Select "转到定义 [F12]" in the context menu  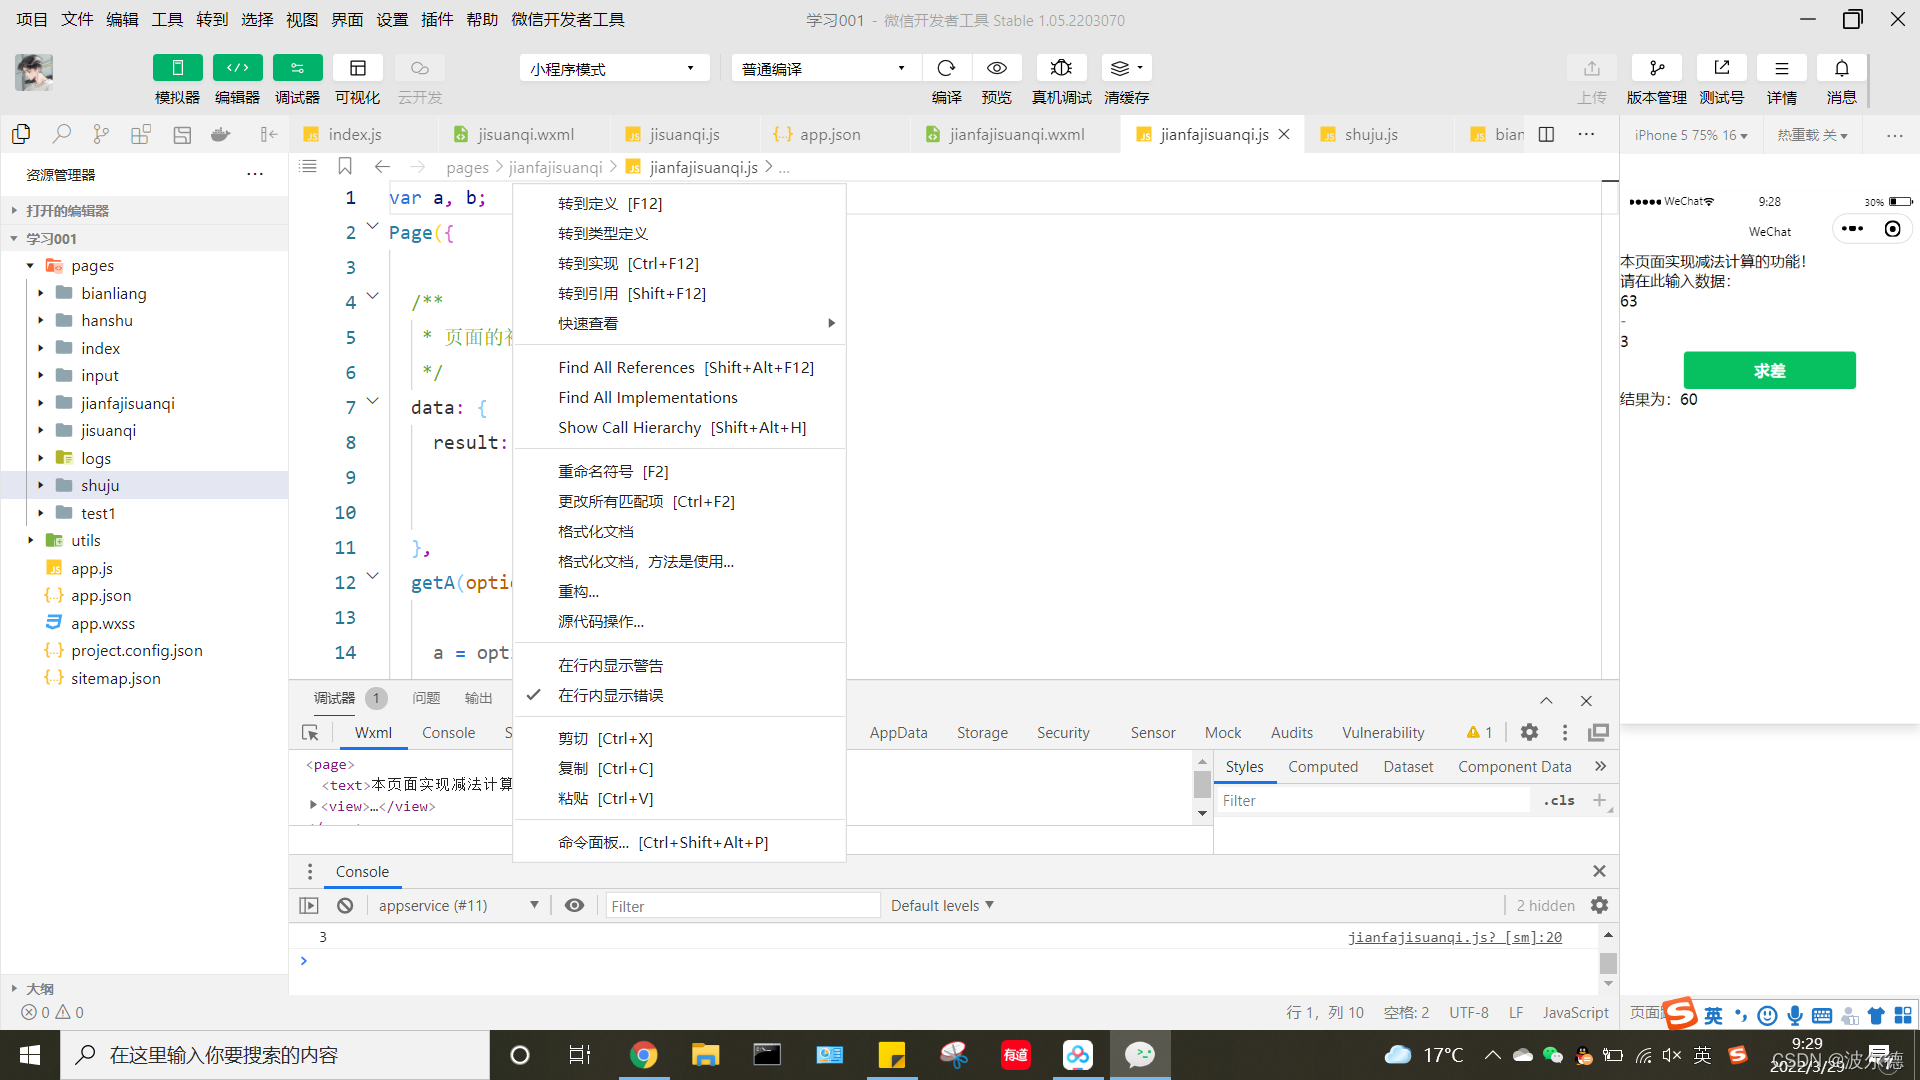tap(610, 204)
